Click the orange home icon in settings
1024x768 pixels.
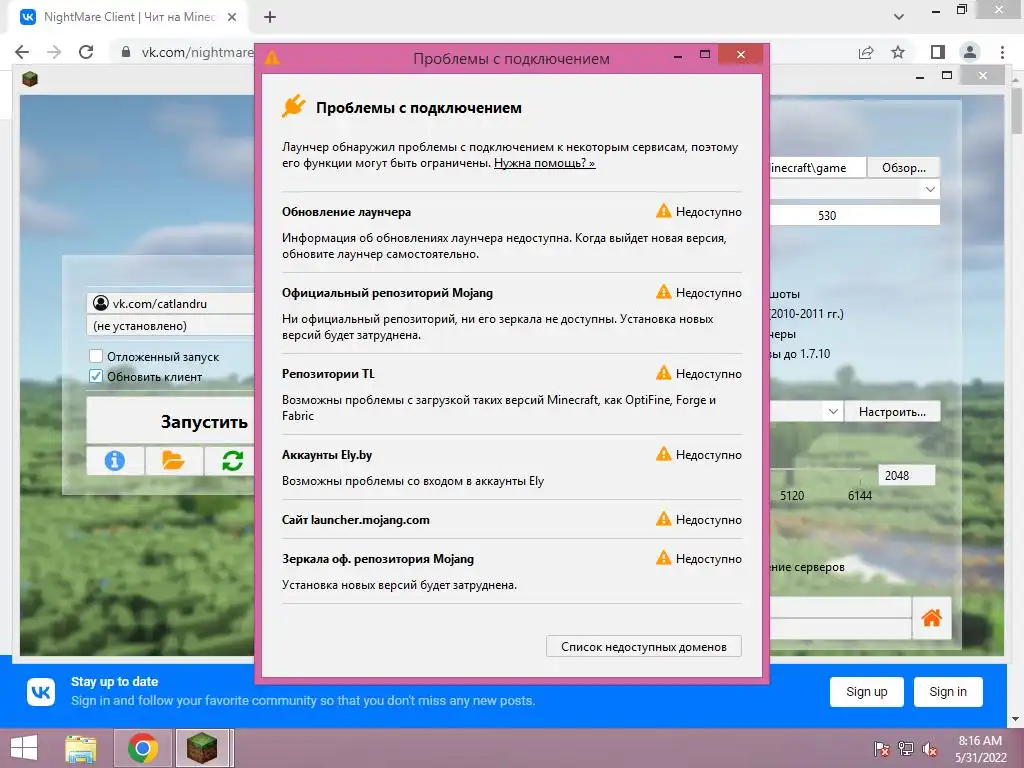click(931, 617)
